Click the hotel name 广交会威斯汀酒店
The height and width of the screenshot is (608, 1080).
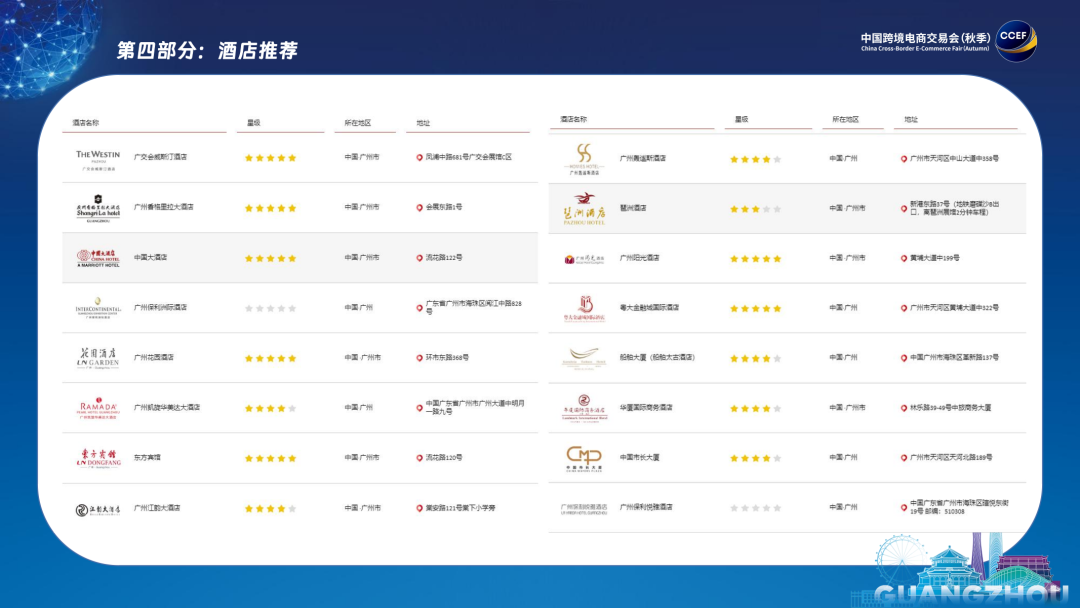point(160,157)
